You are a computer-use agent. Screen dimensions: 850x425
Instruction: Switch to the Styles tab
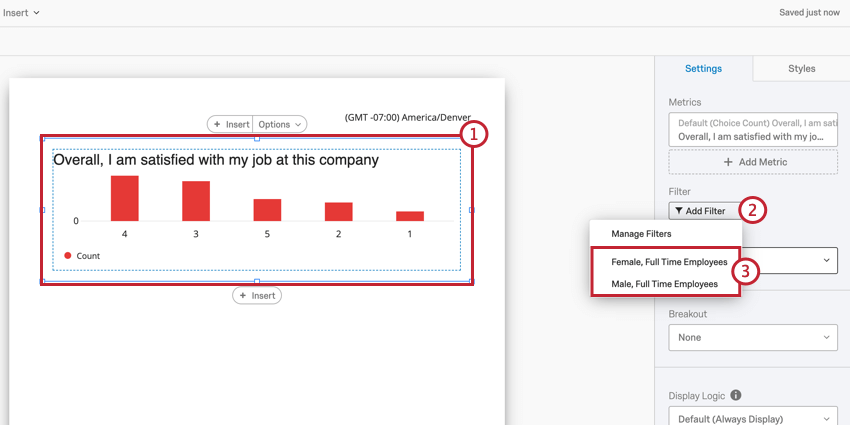[801, 68]
